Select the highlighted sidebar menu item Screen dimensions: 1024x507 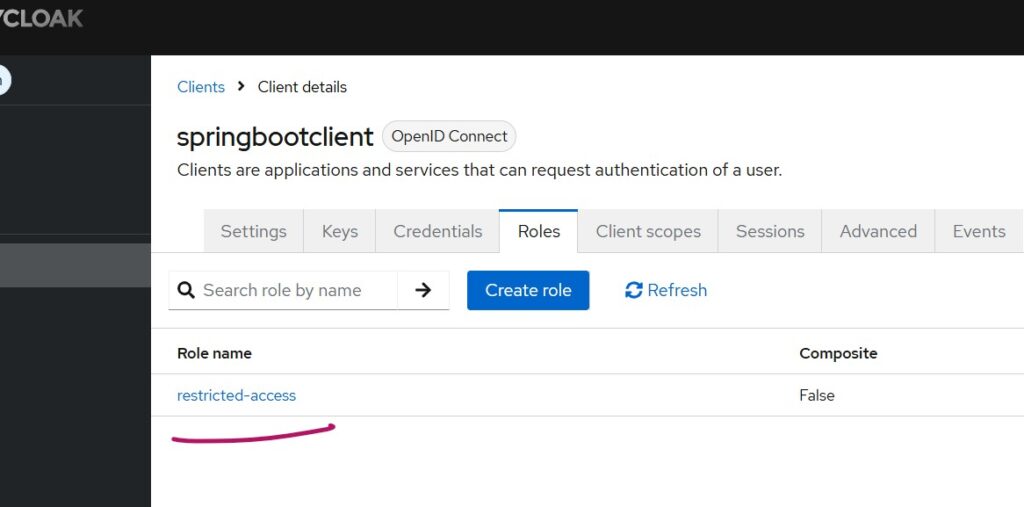click(75, 265)
